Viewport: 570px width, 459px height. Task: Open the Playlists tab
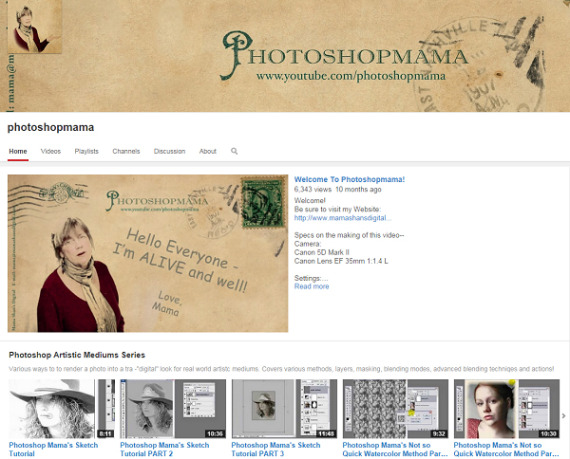87,151
